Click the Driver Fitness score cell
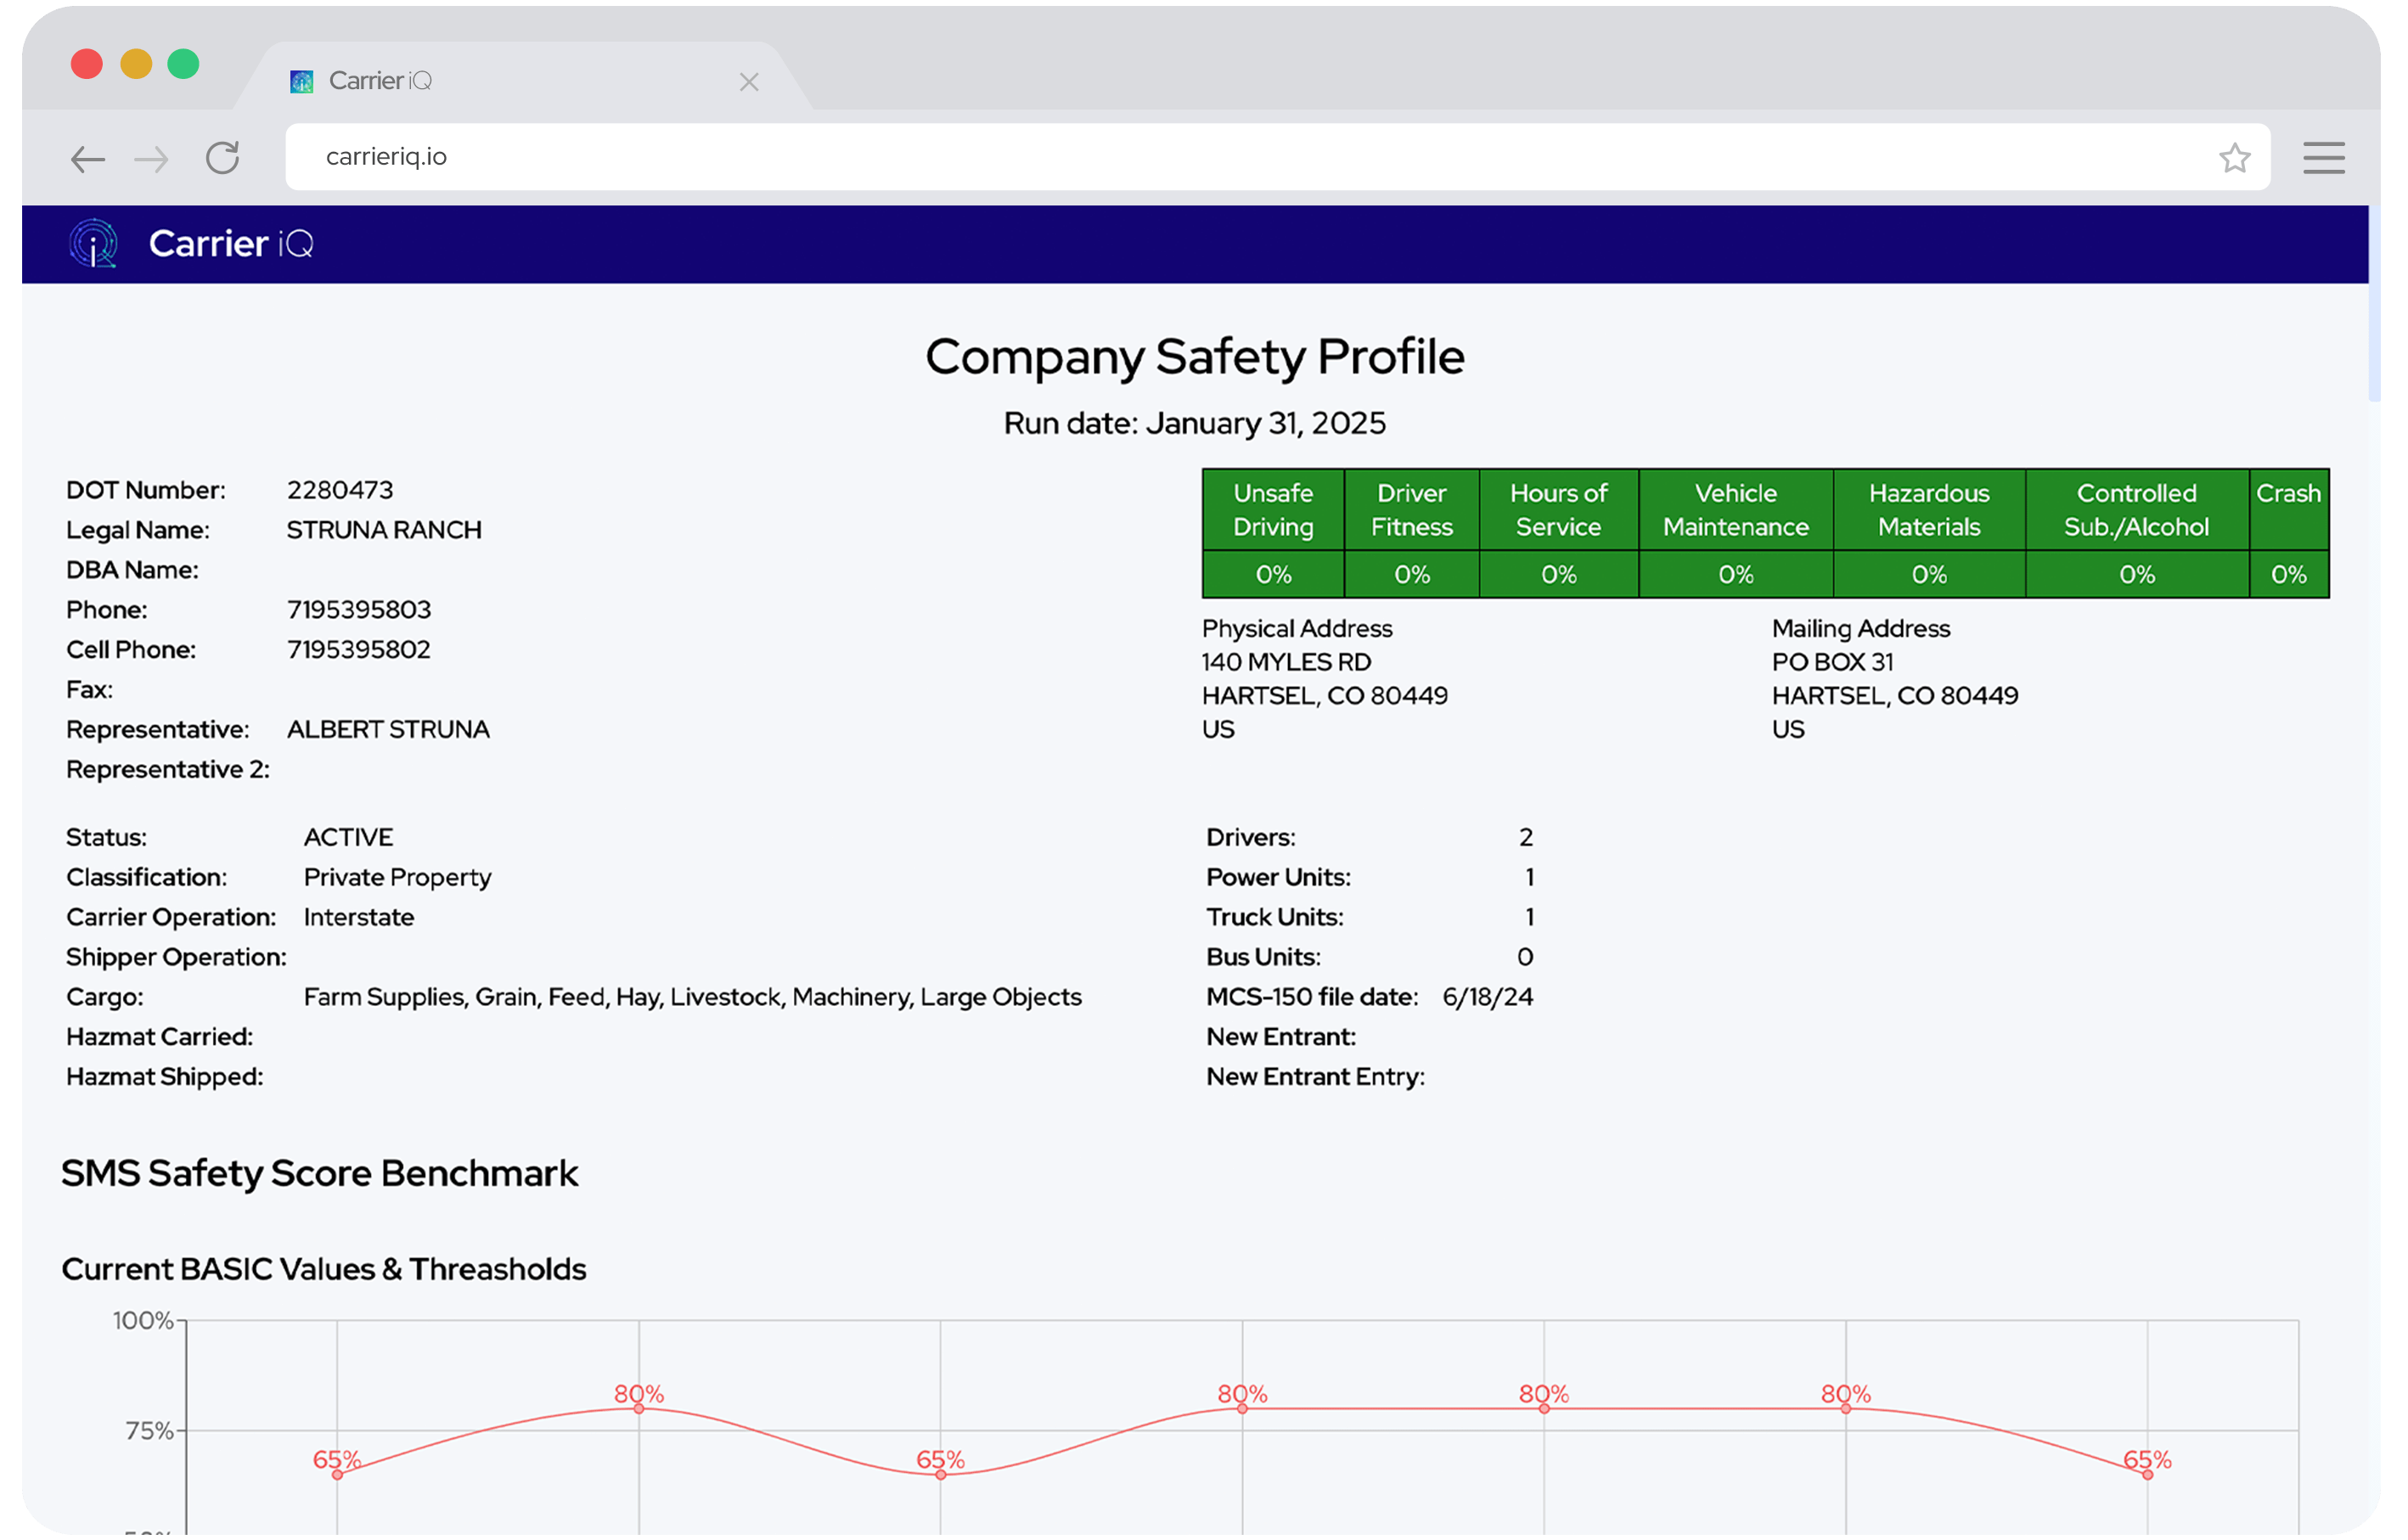2408x1540 pixels. [1411, 574]
